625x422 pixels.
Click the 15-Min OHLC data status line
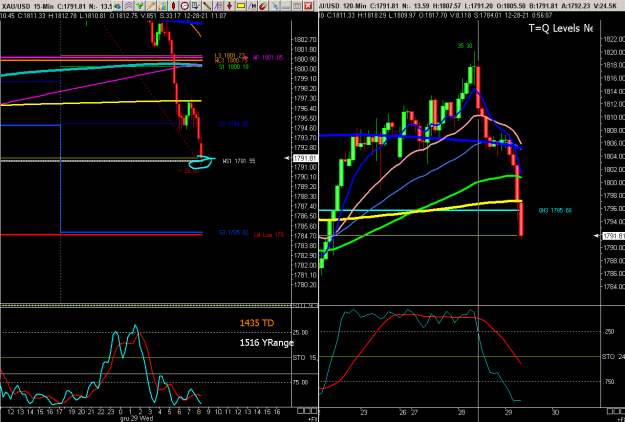[x=113, y=16]
